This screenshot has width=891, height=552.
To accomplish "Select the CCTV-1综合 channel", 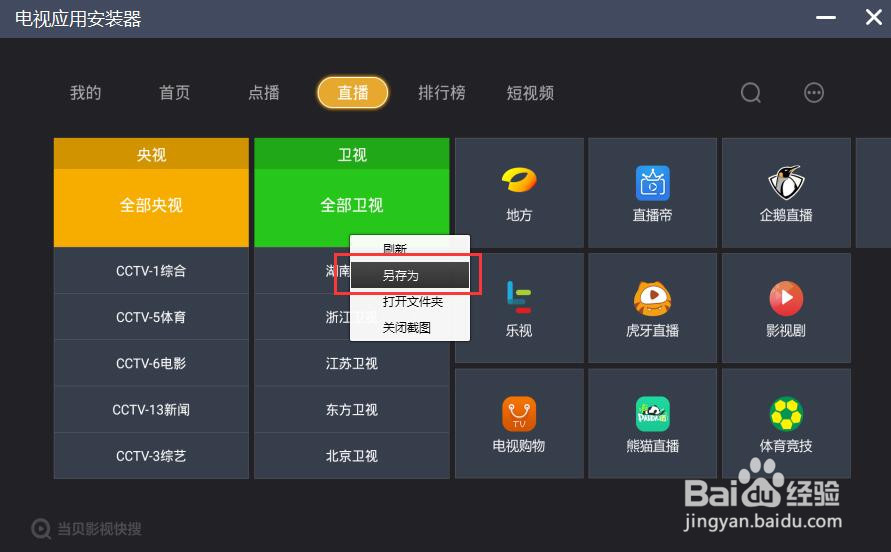I will pyautogui.click(x=151, y=271).
